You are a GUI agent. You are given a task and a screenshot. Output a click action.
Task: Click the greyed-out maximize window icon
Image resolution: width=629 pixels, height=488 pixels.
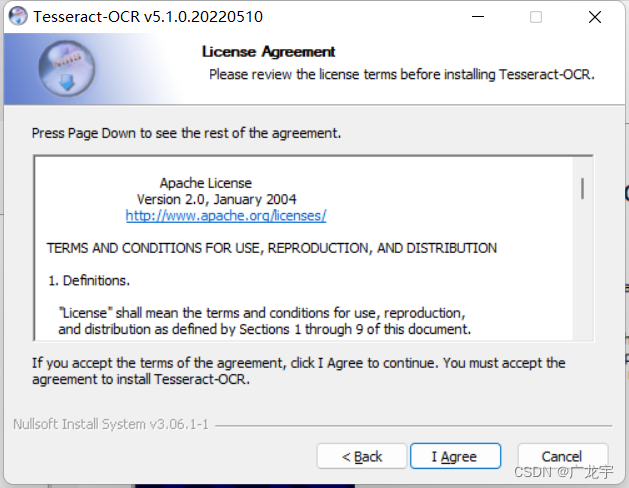(536, 17)
